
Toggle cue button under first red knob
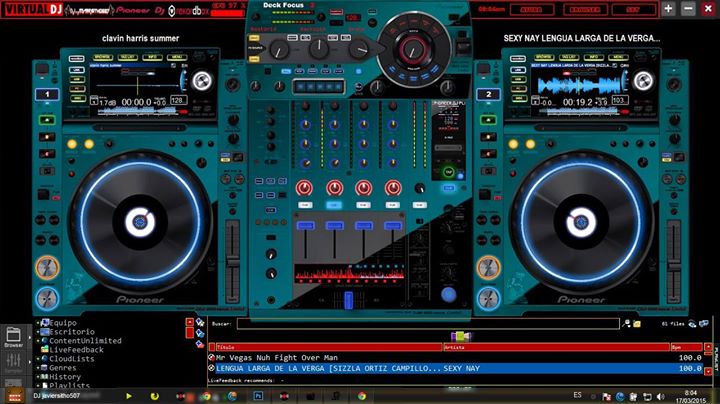(305, 205)
